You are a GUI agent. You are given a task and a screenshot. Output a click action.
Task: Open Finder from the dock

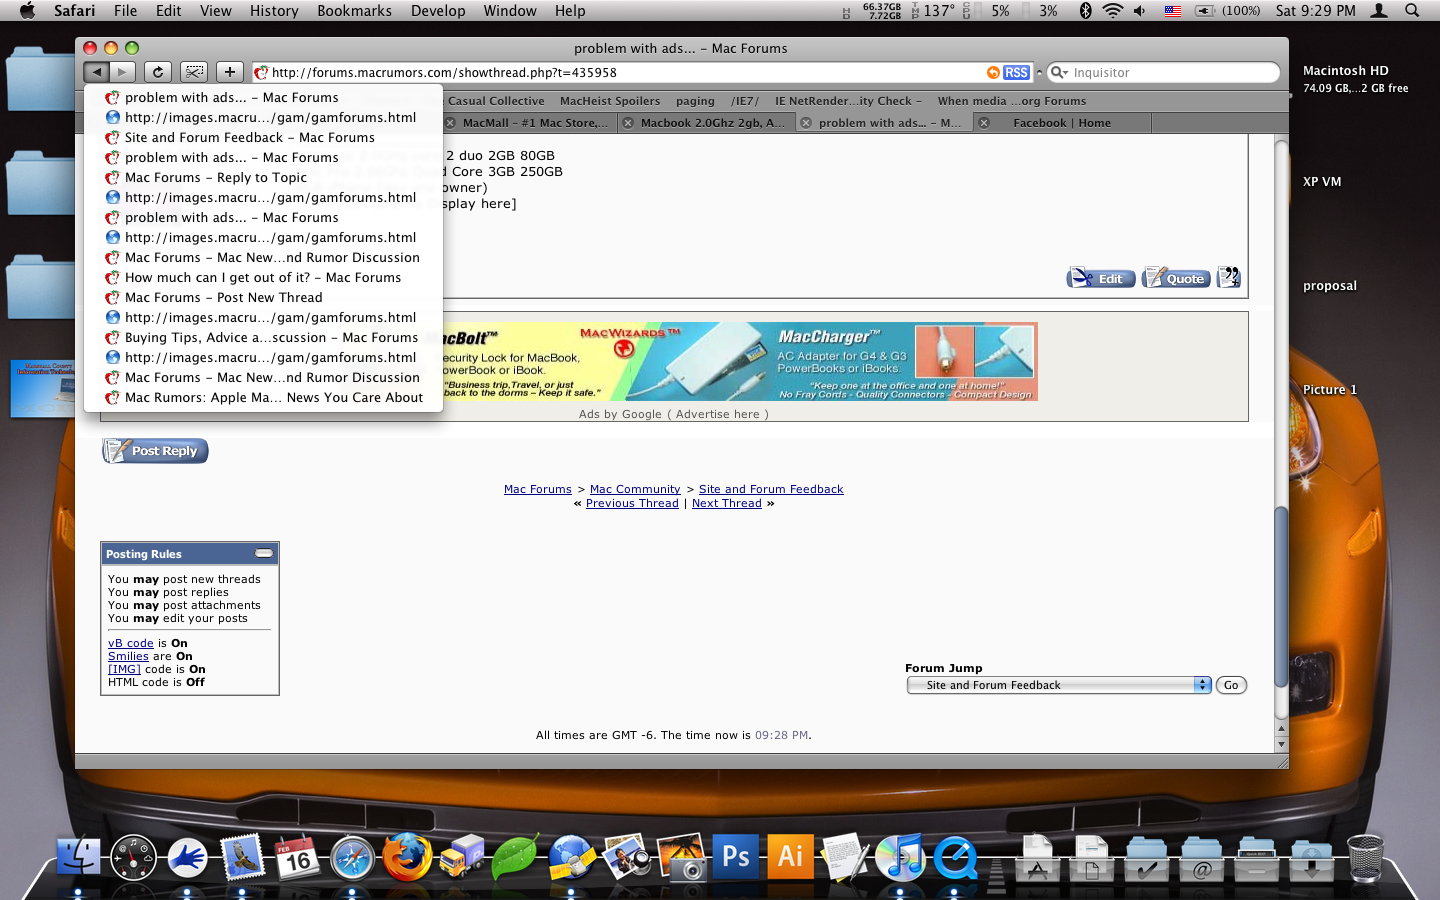78,857
